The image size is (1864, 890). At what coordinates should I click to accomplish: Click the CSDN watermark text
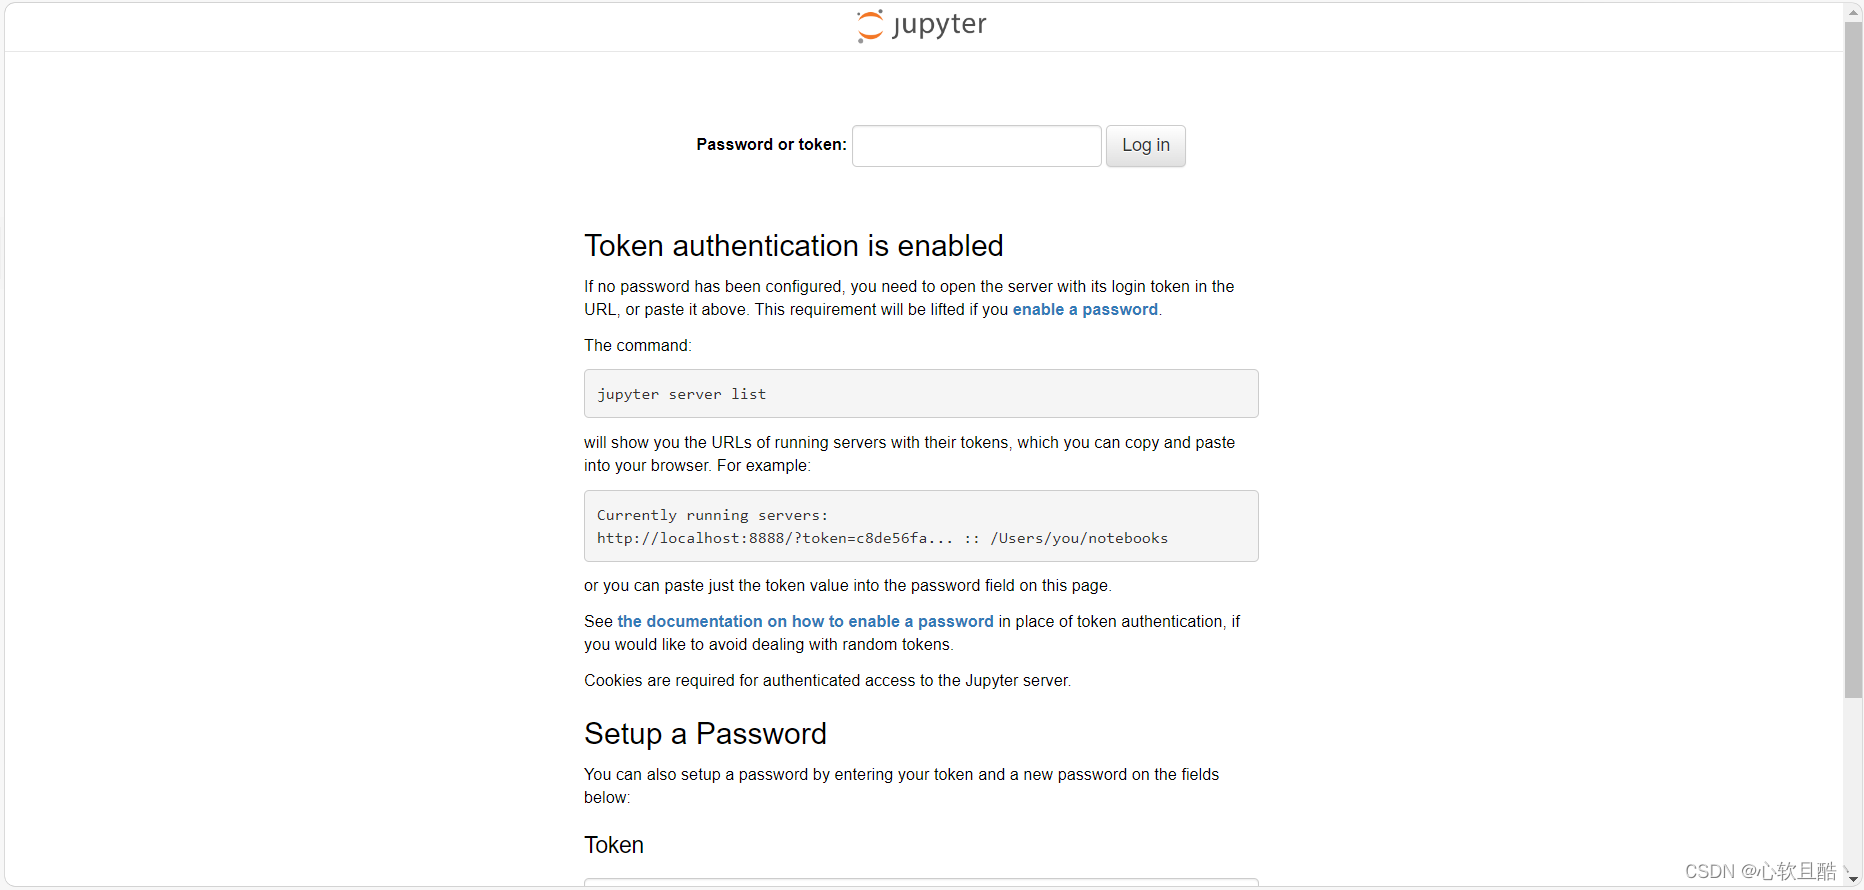tap(1760, 870)
